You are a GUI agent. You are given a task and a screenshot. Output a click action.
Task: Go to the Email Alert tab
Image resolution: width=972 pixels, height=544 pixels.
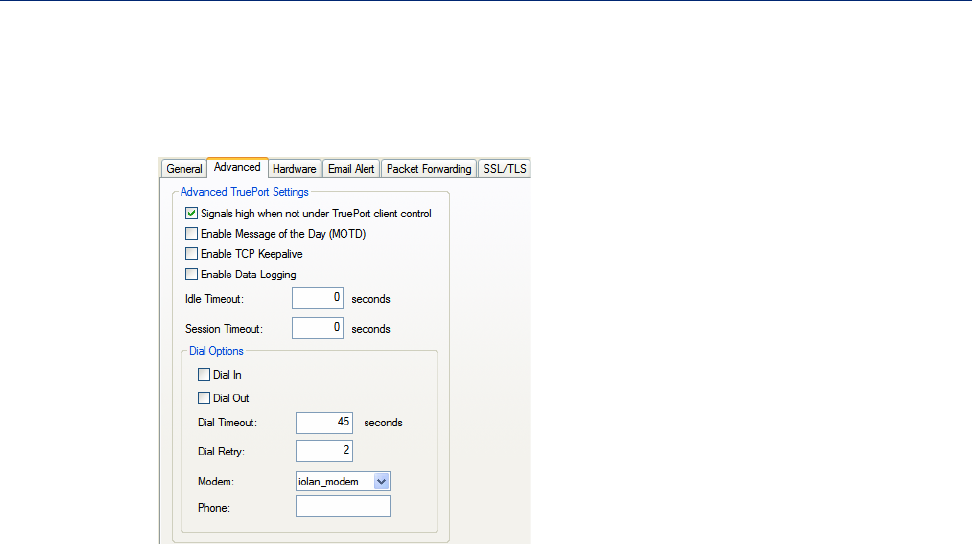coord(351,169)
